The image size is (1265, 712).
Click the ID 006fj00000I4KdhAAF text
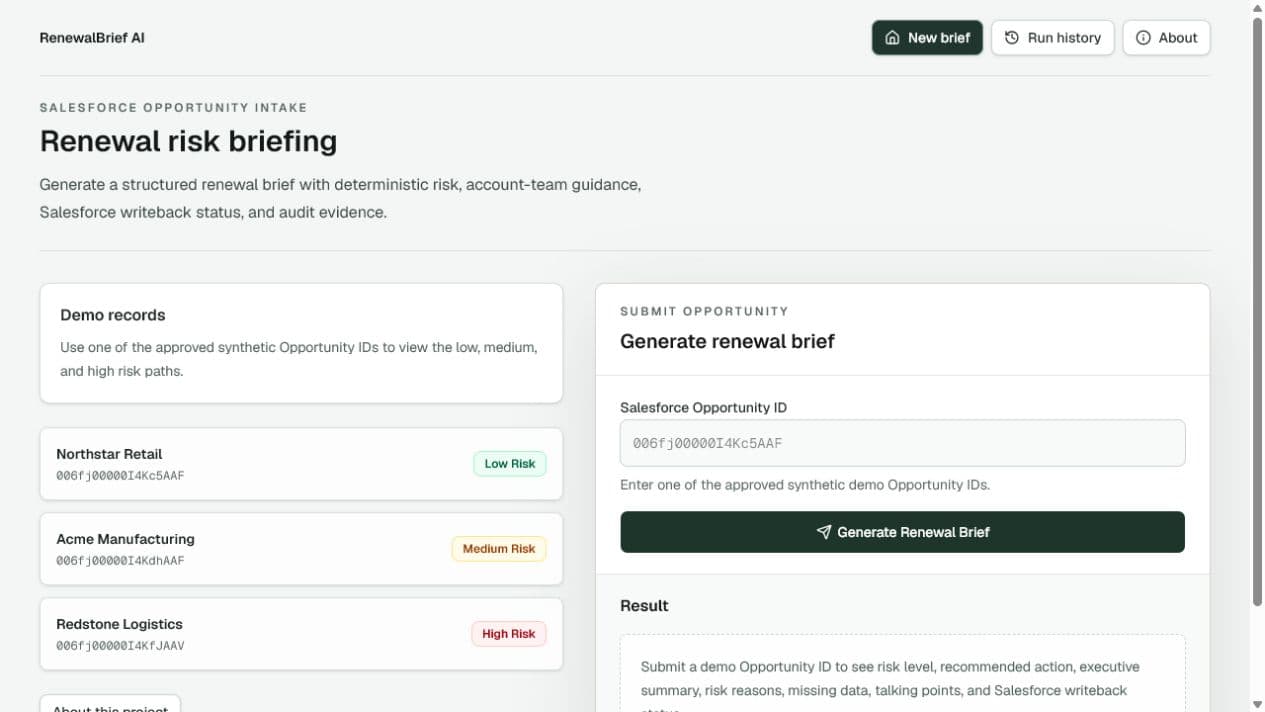(x=120, y=561)
